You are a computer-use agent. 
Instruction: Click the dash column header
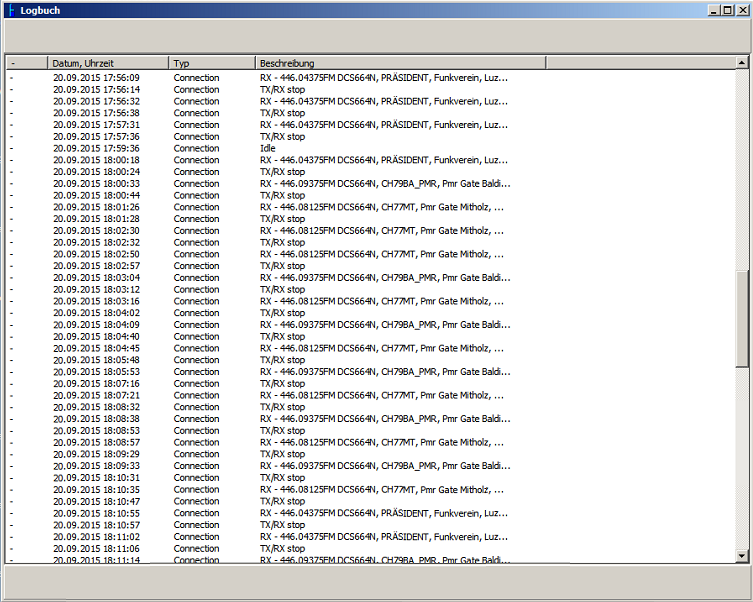coord(27,63)
